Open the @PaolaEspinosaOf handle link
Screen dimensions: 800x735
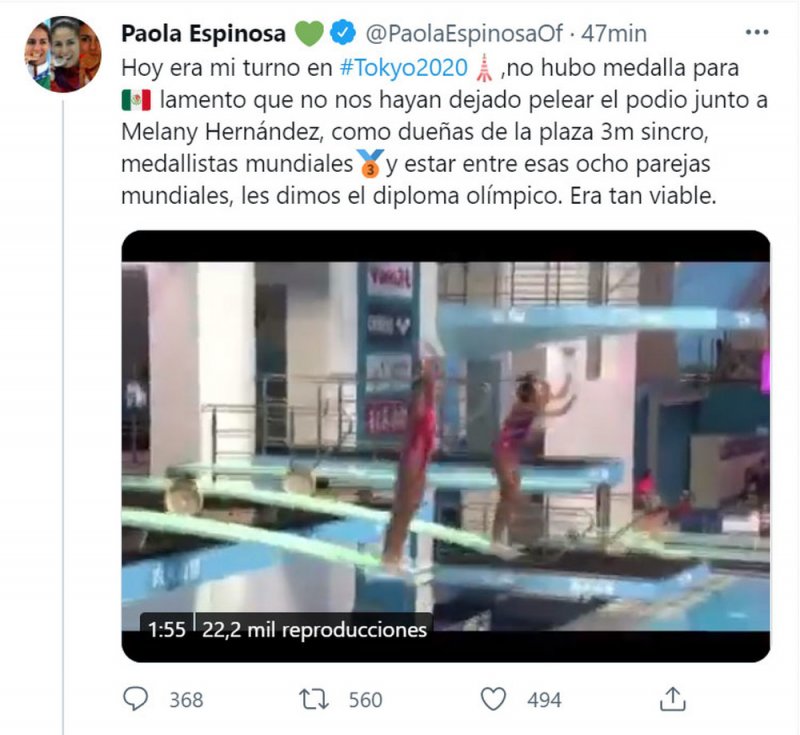(464, 34)
